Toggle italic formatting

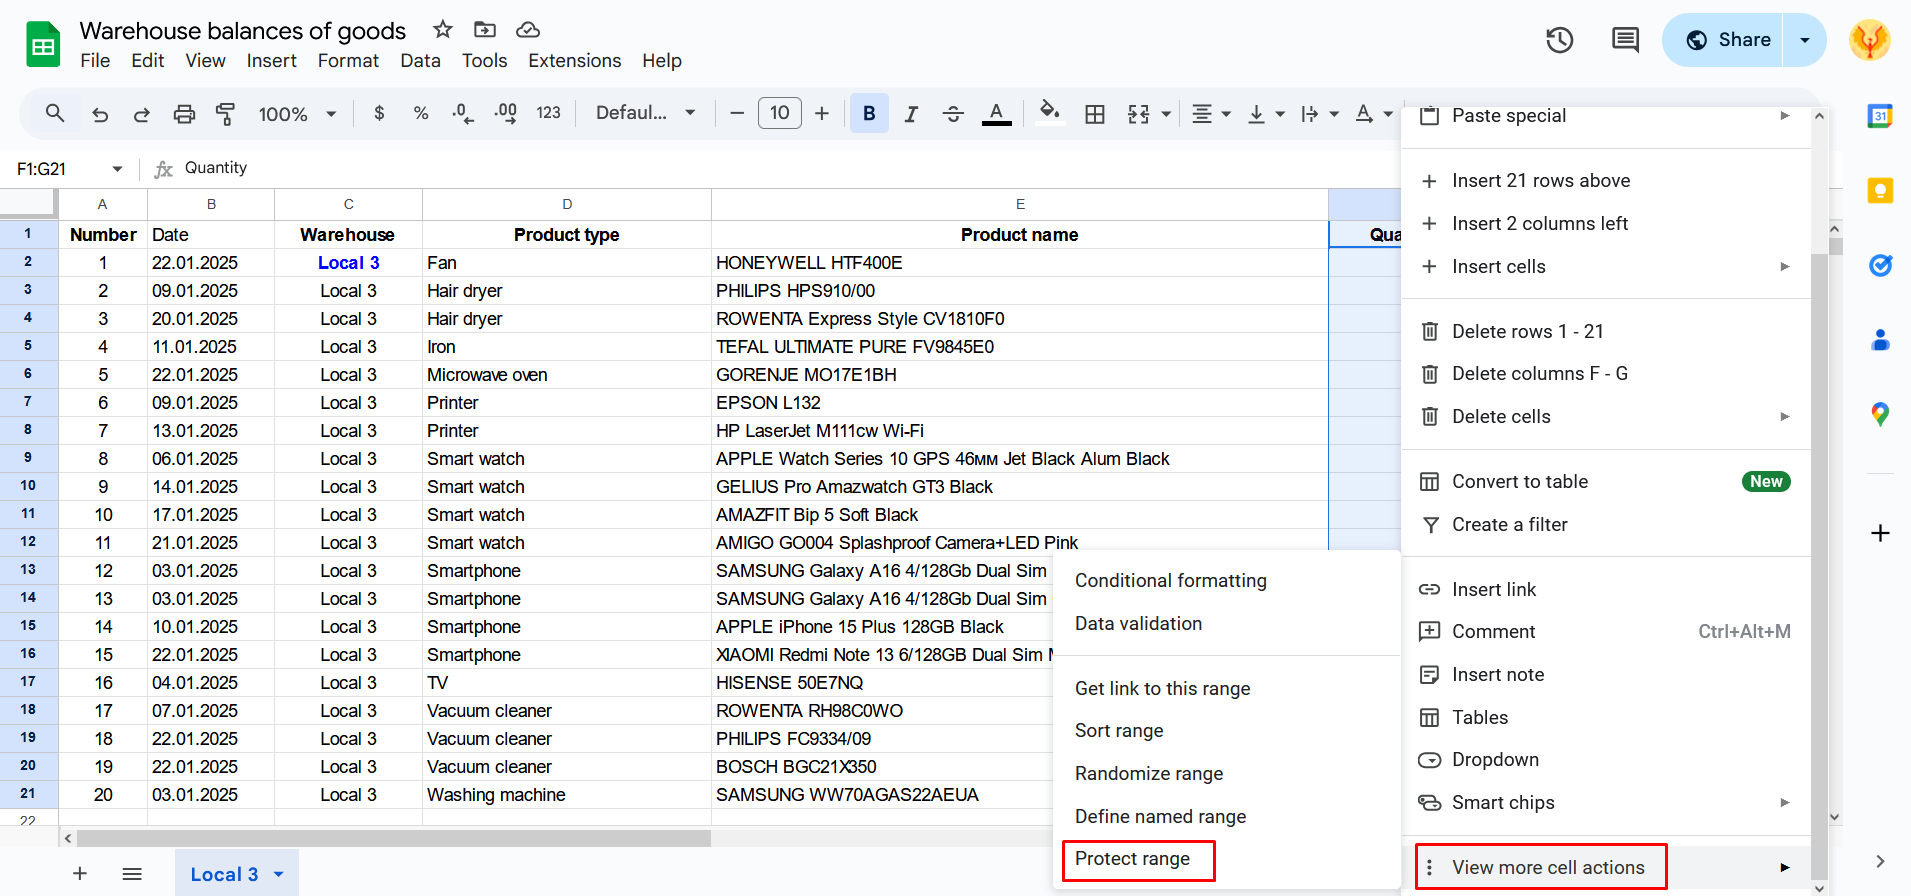911,114
